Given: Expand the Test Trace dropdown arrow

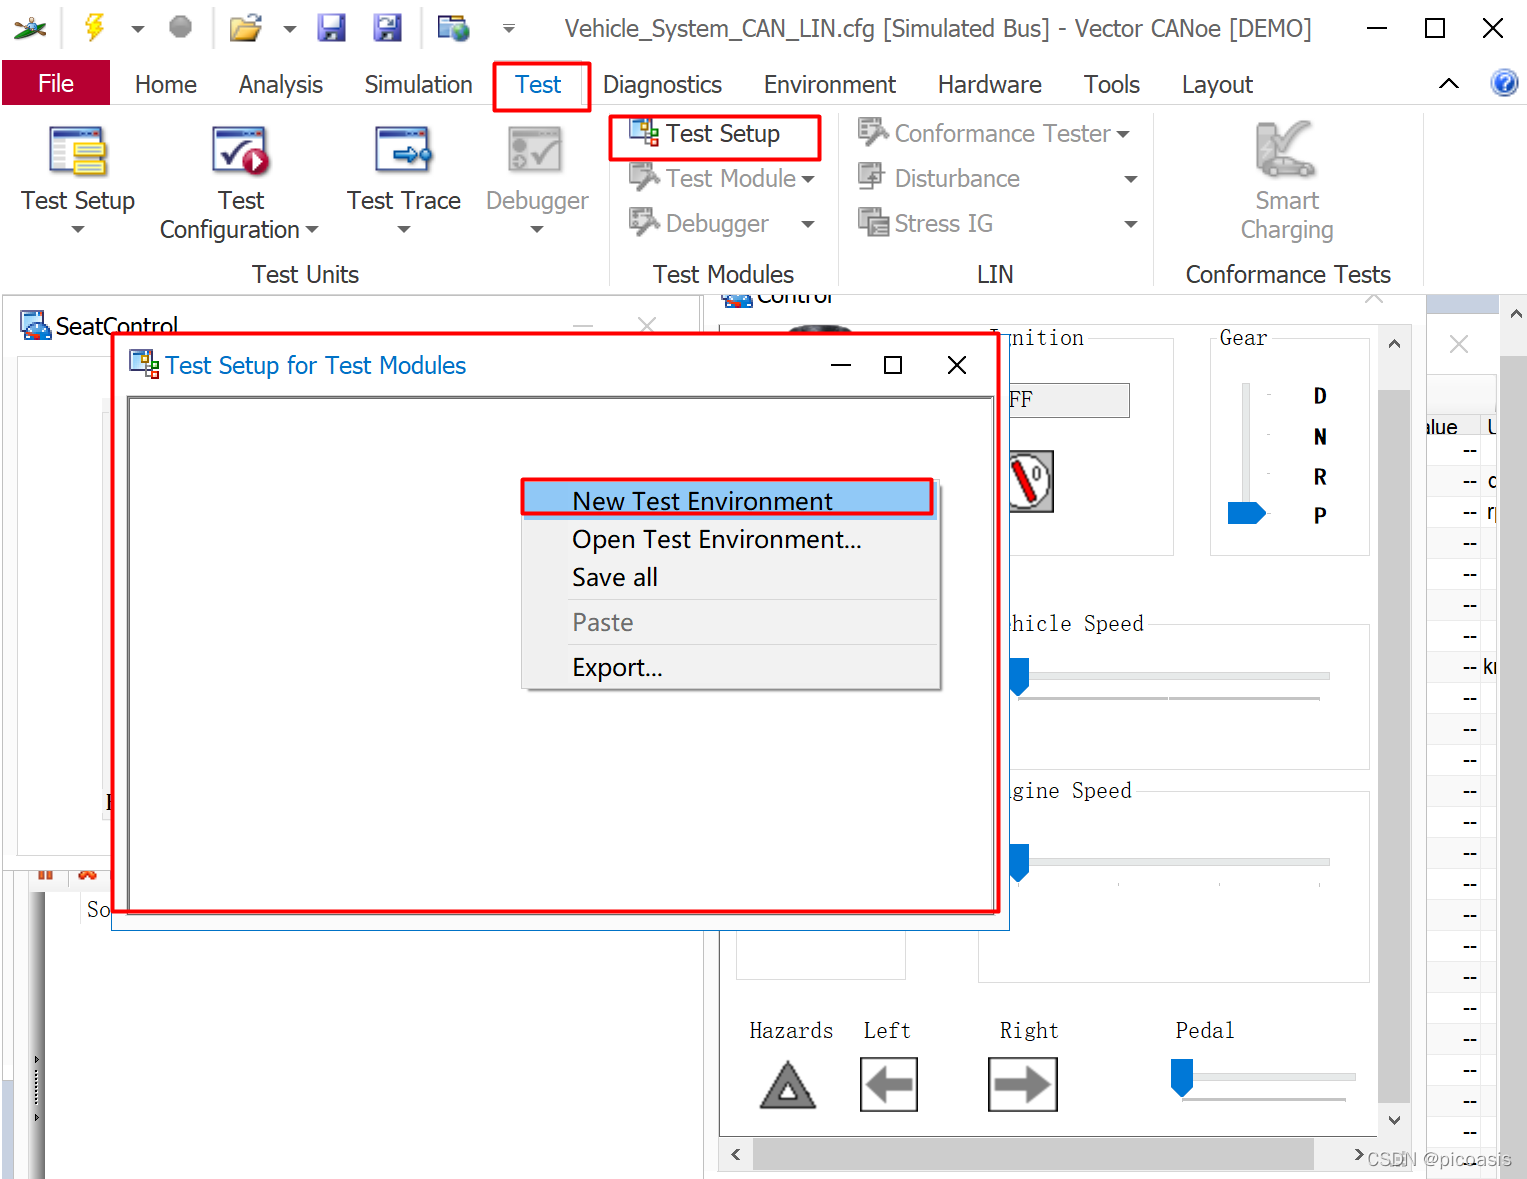Looking at the screenshot, I should pyautogui.click(x=404, y=230).
